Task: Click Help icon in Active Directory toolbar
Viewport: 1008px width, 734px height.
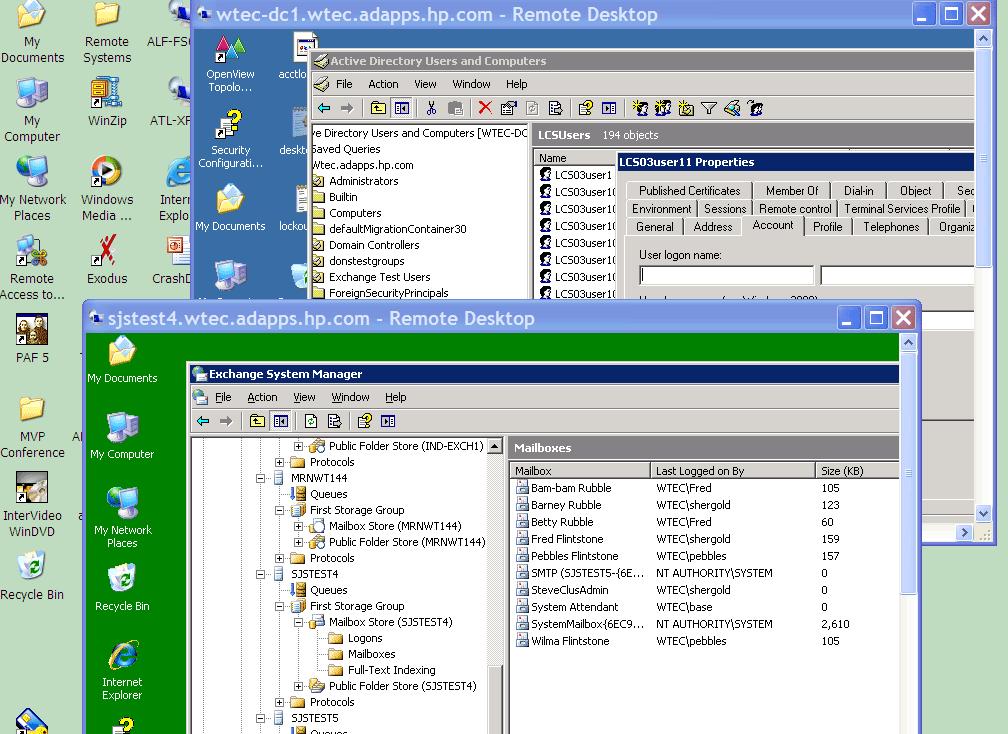Action: 585,108
